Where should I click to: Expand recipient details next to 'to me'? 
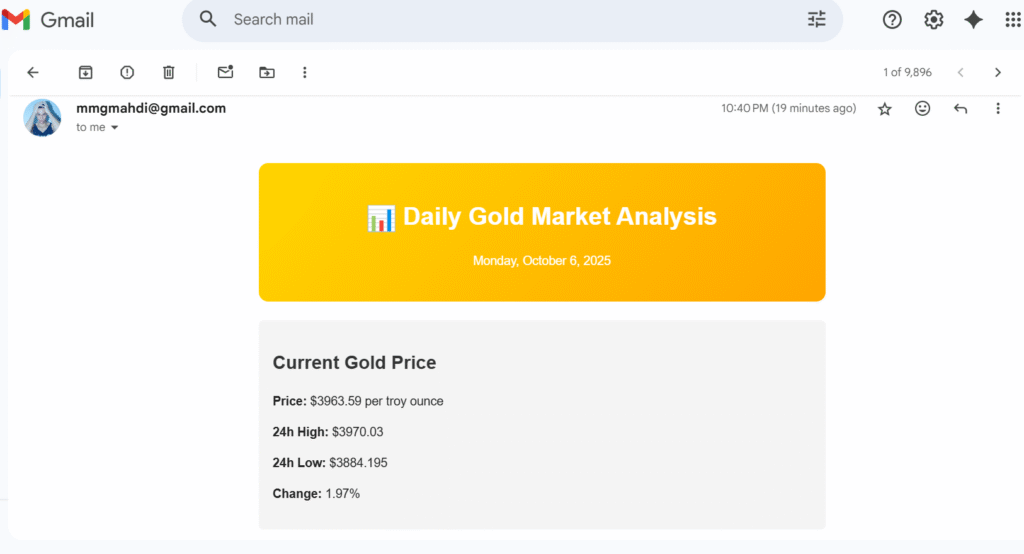[x=114, y=128]
